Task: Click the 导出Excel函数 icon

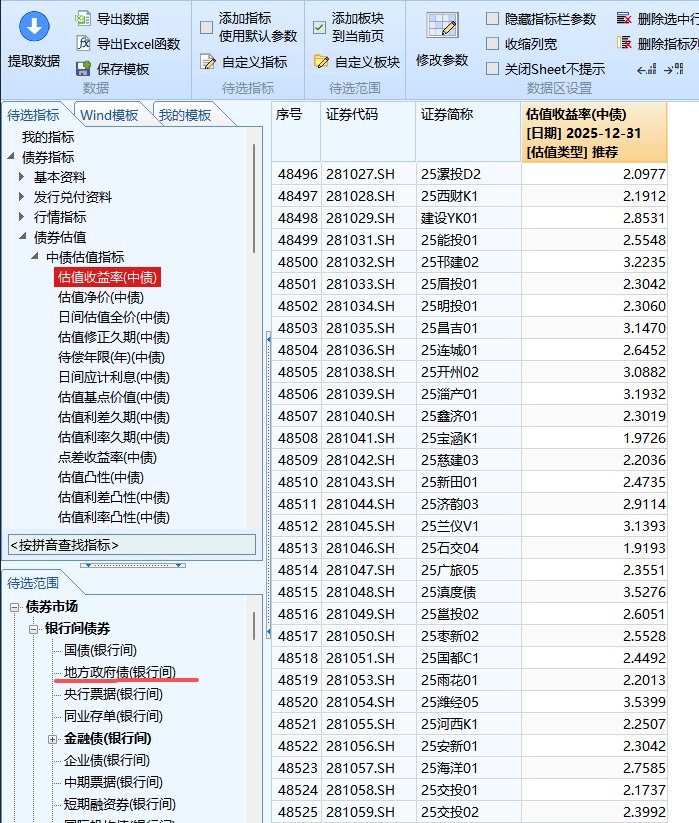Action: [x=85, y=43]
